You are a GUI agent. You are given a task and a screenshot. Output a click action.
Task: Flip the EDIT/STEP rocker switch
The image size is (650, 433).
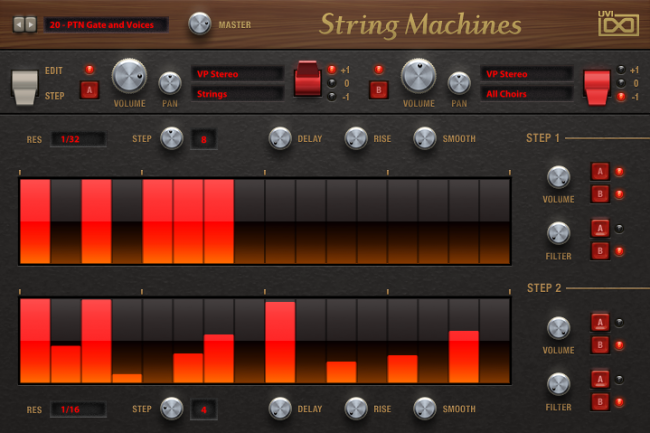click(x=24, y=87)
